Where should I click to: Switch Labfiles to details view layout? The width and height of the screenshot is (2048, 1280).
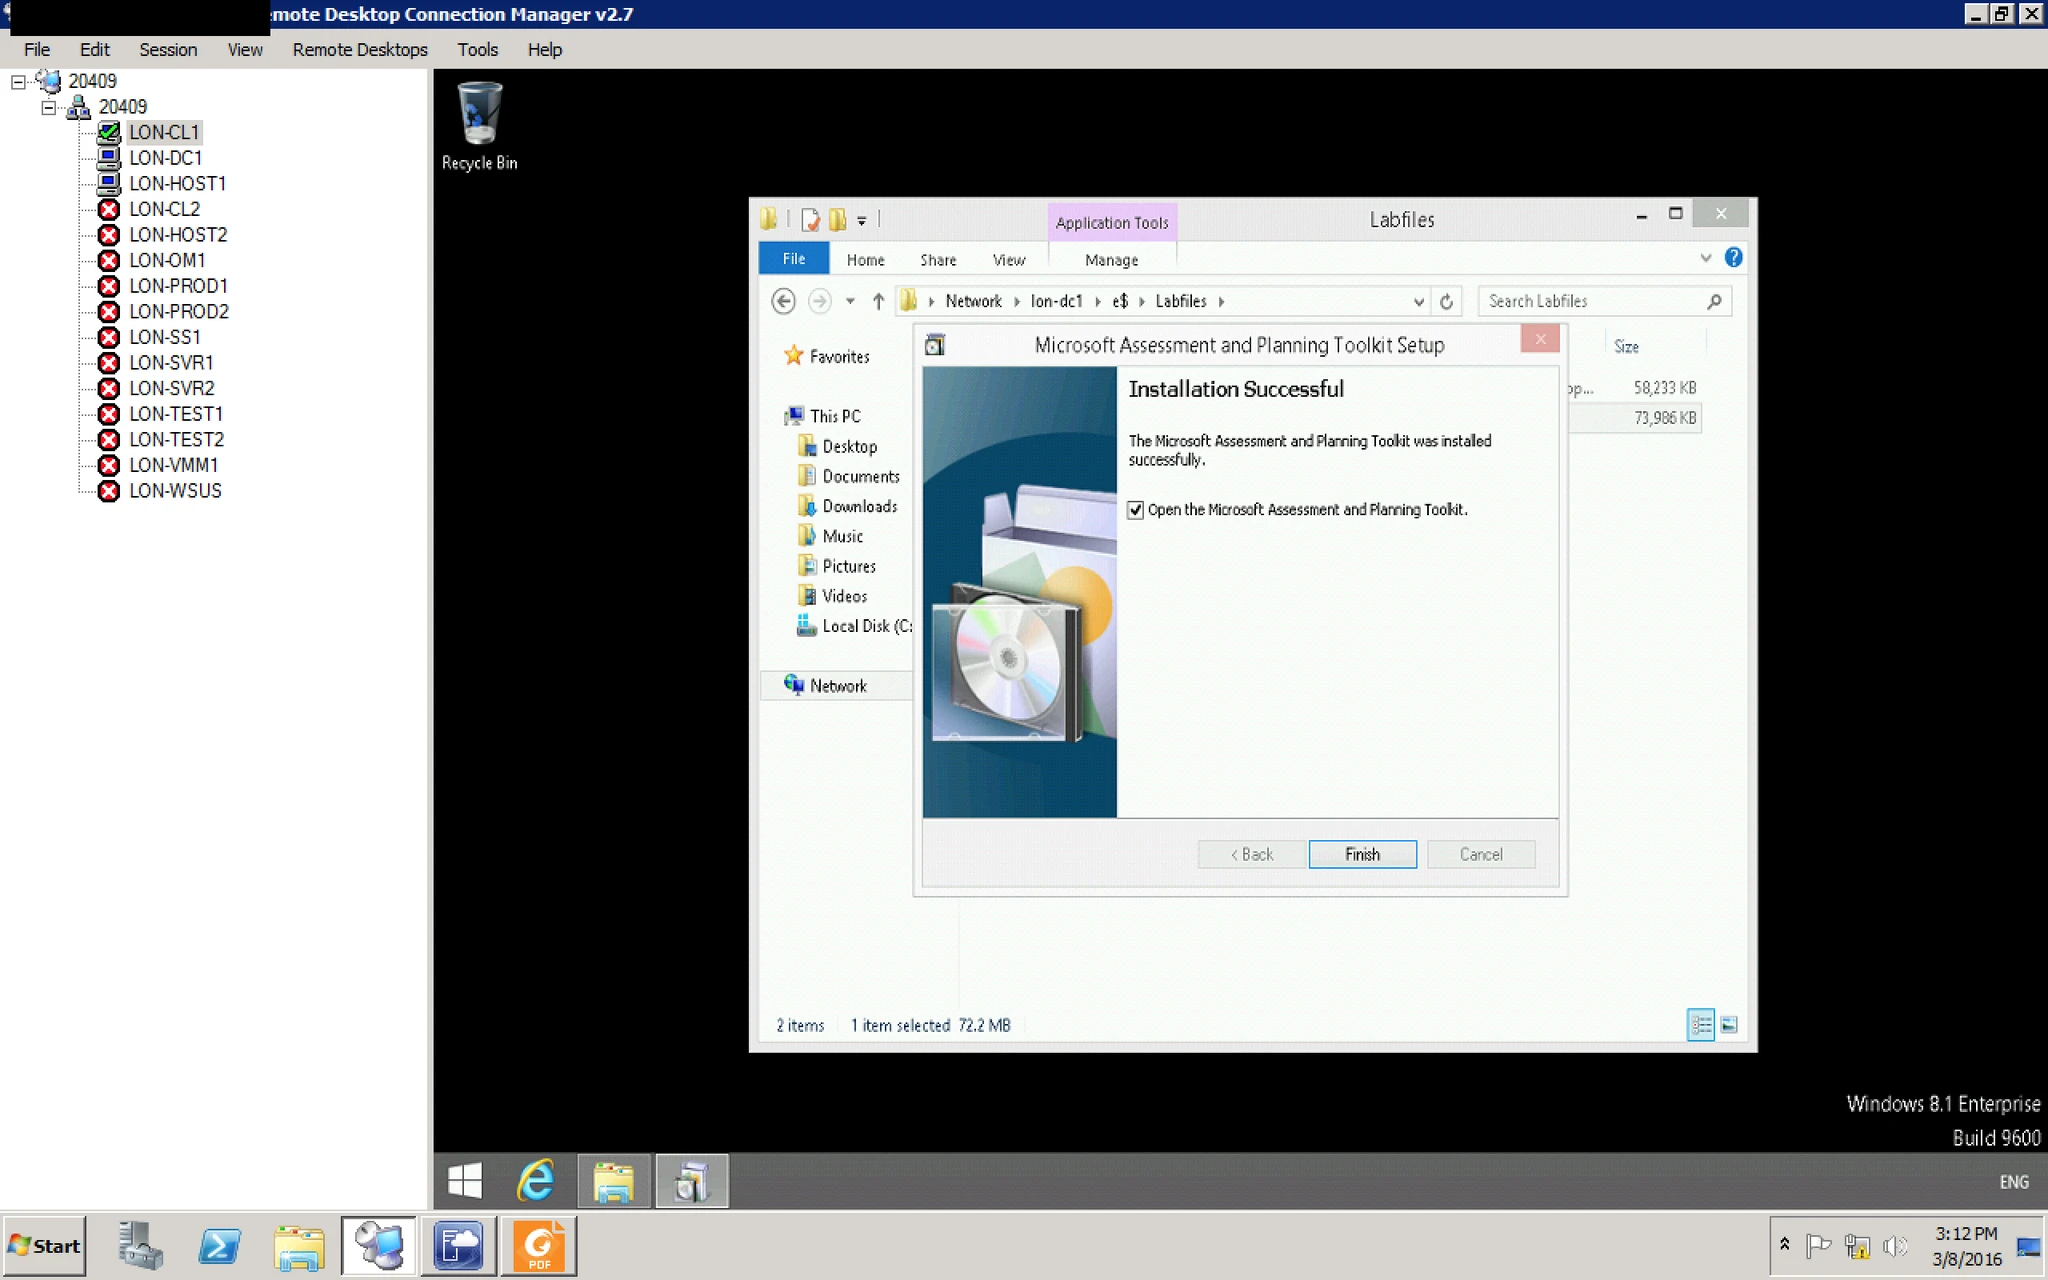[1701, 1025]
